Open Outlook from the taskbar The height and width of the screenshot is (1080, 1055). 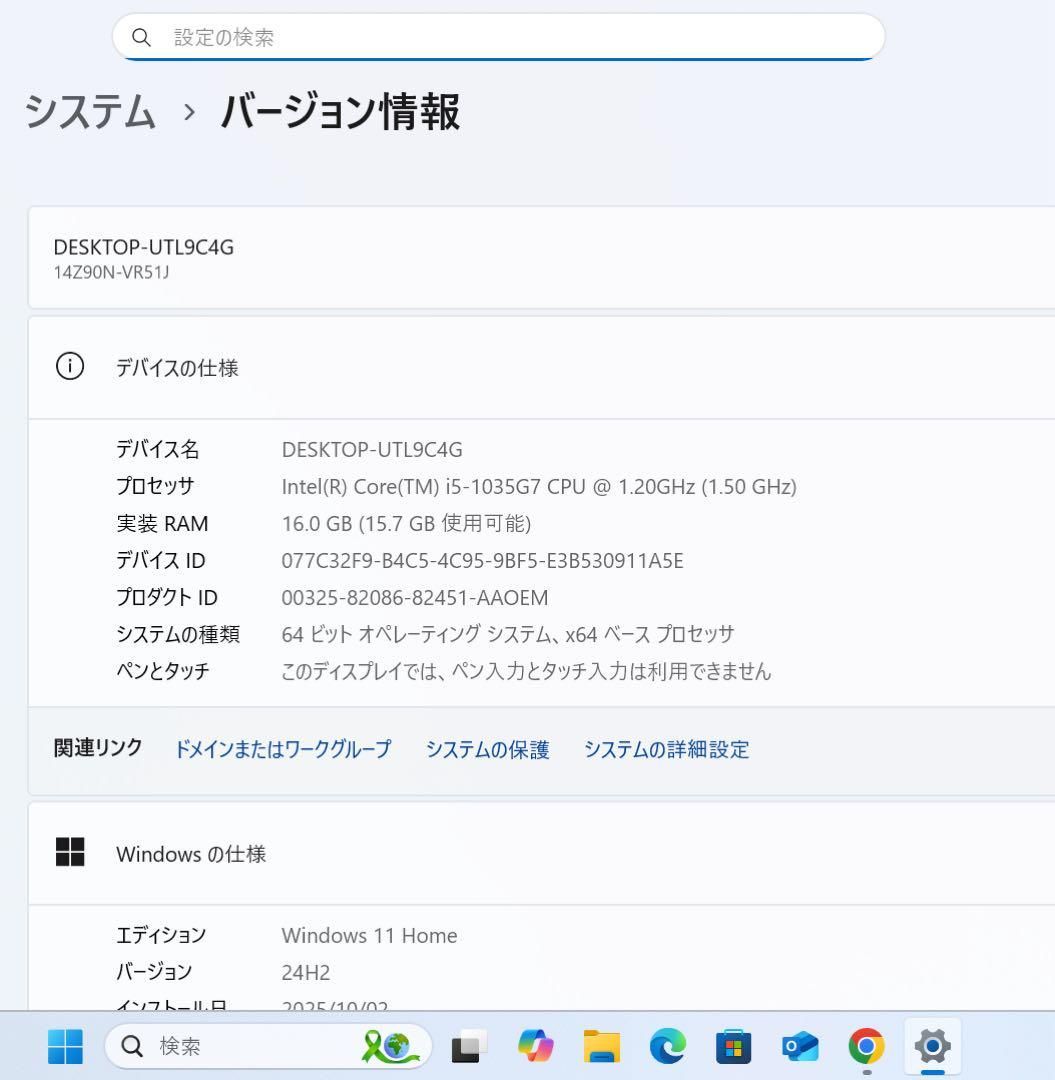pyautogui.click(x=798, y=1047)
